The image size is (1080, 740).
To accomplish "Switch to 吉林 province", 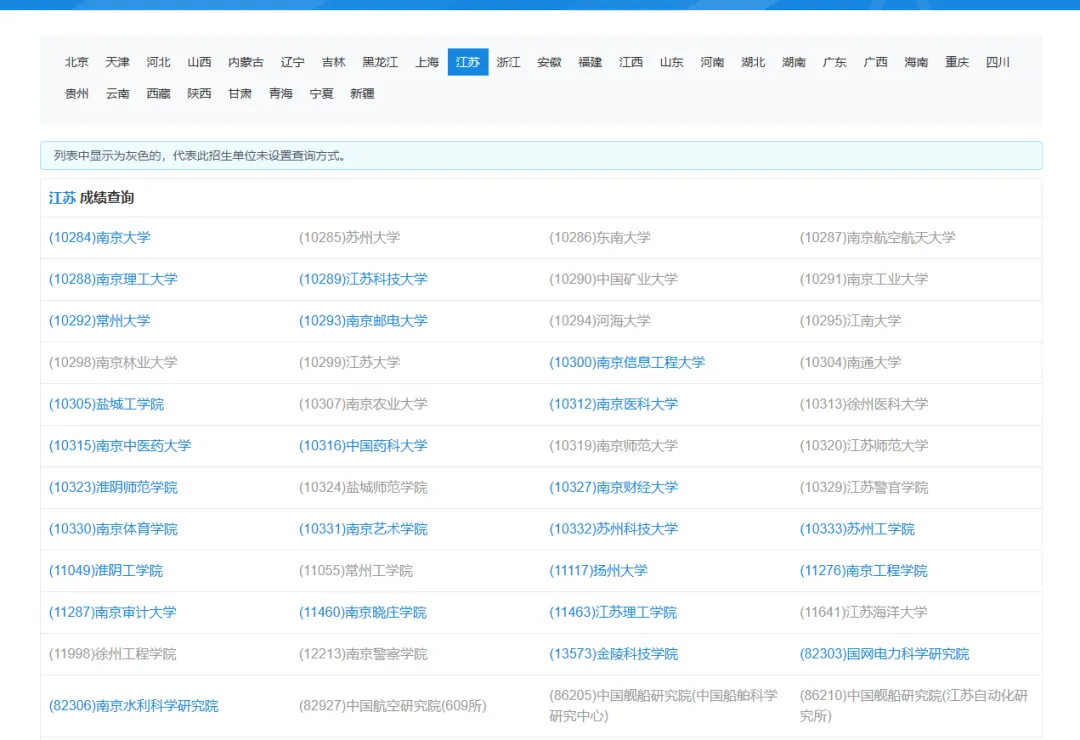I will click(333, 62).
